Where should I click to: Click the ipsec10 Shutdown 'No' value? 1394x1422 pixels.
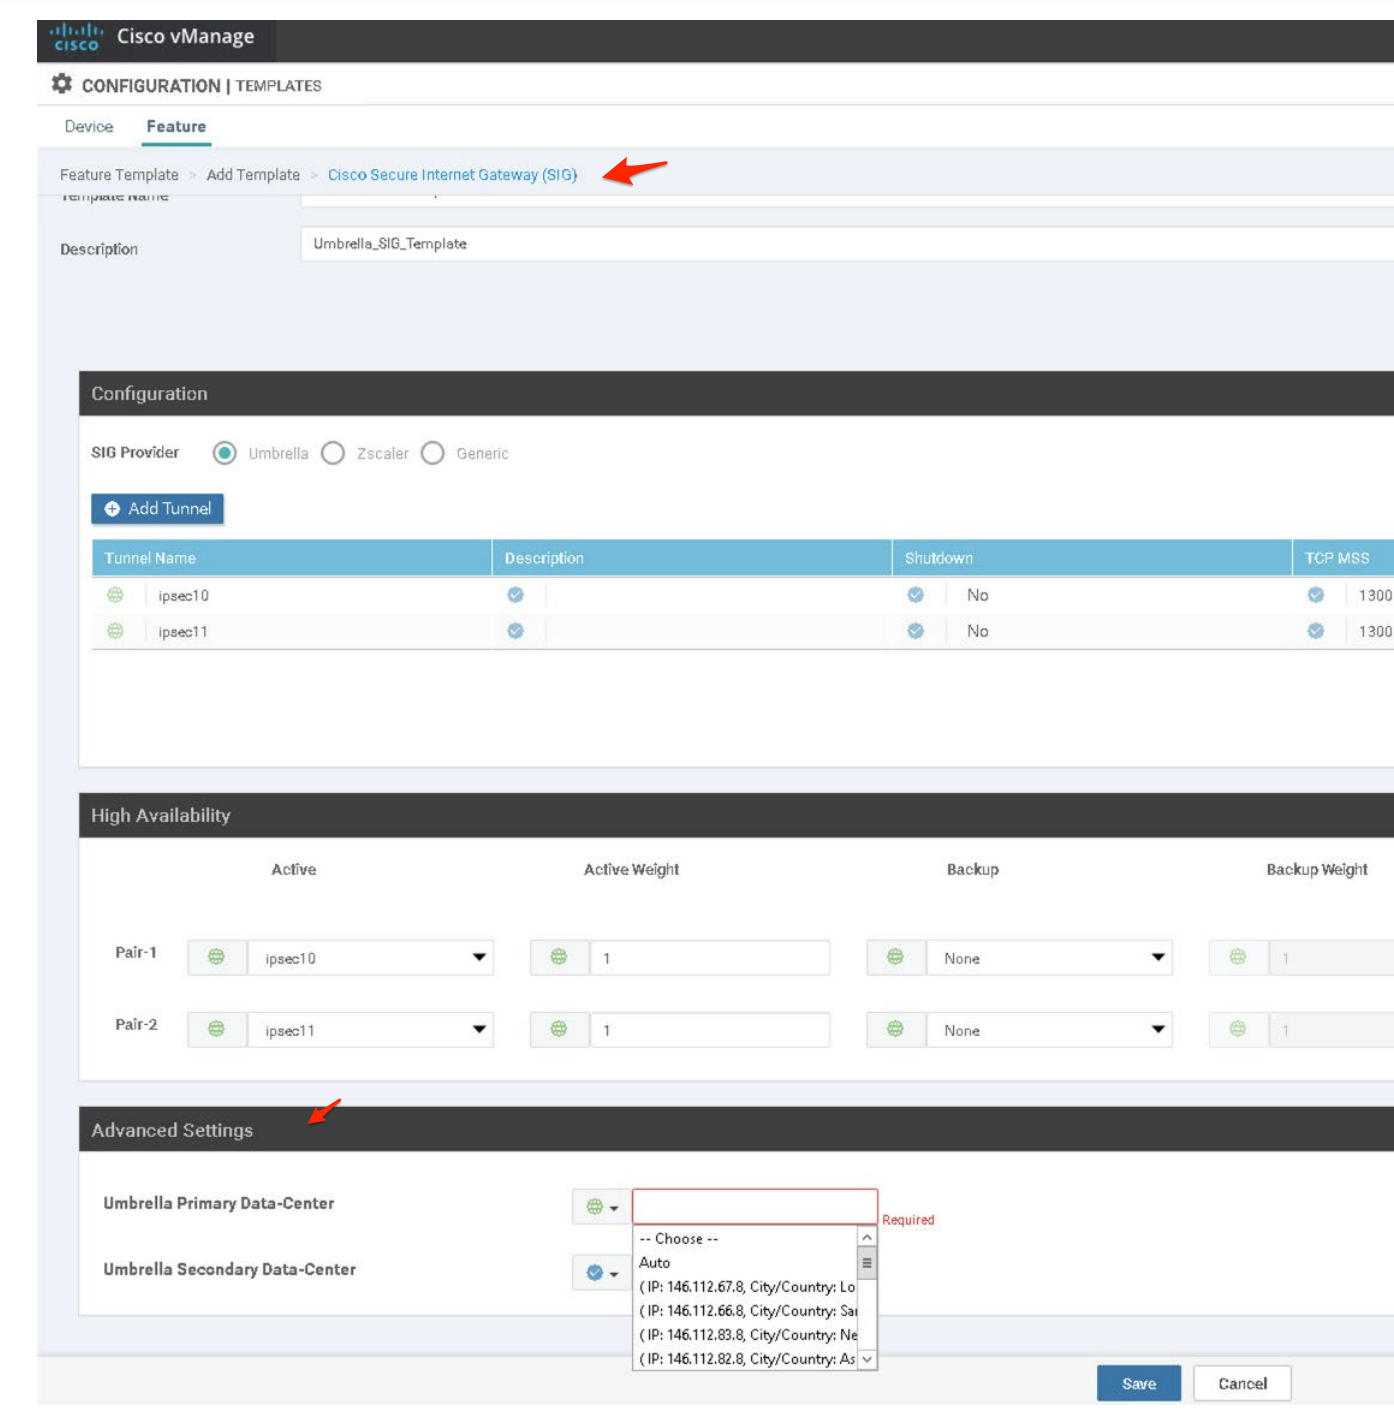pos(978,595)
